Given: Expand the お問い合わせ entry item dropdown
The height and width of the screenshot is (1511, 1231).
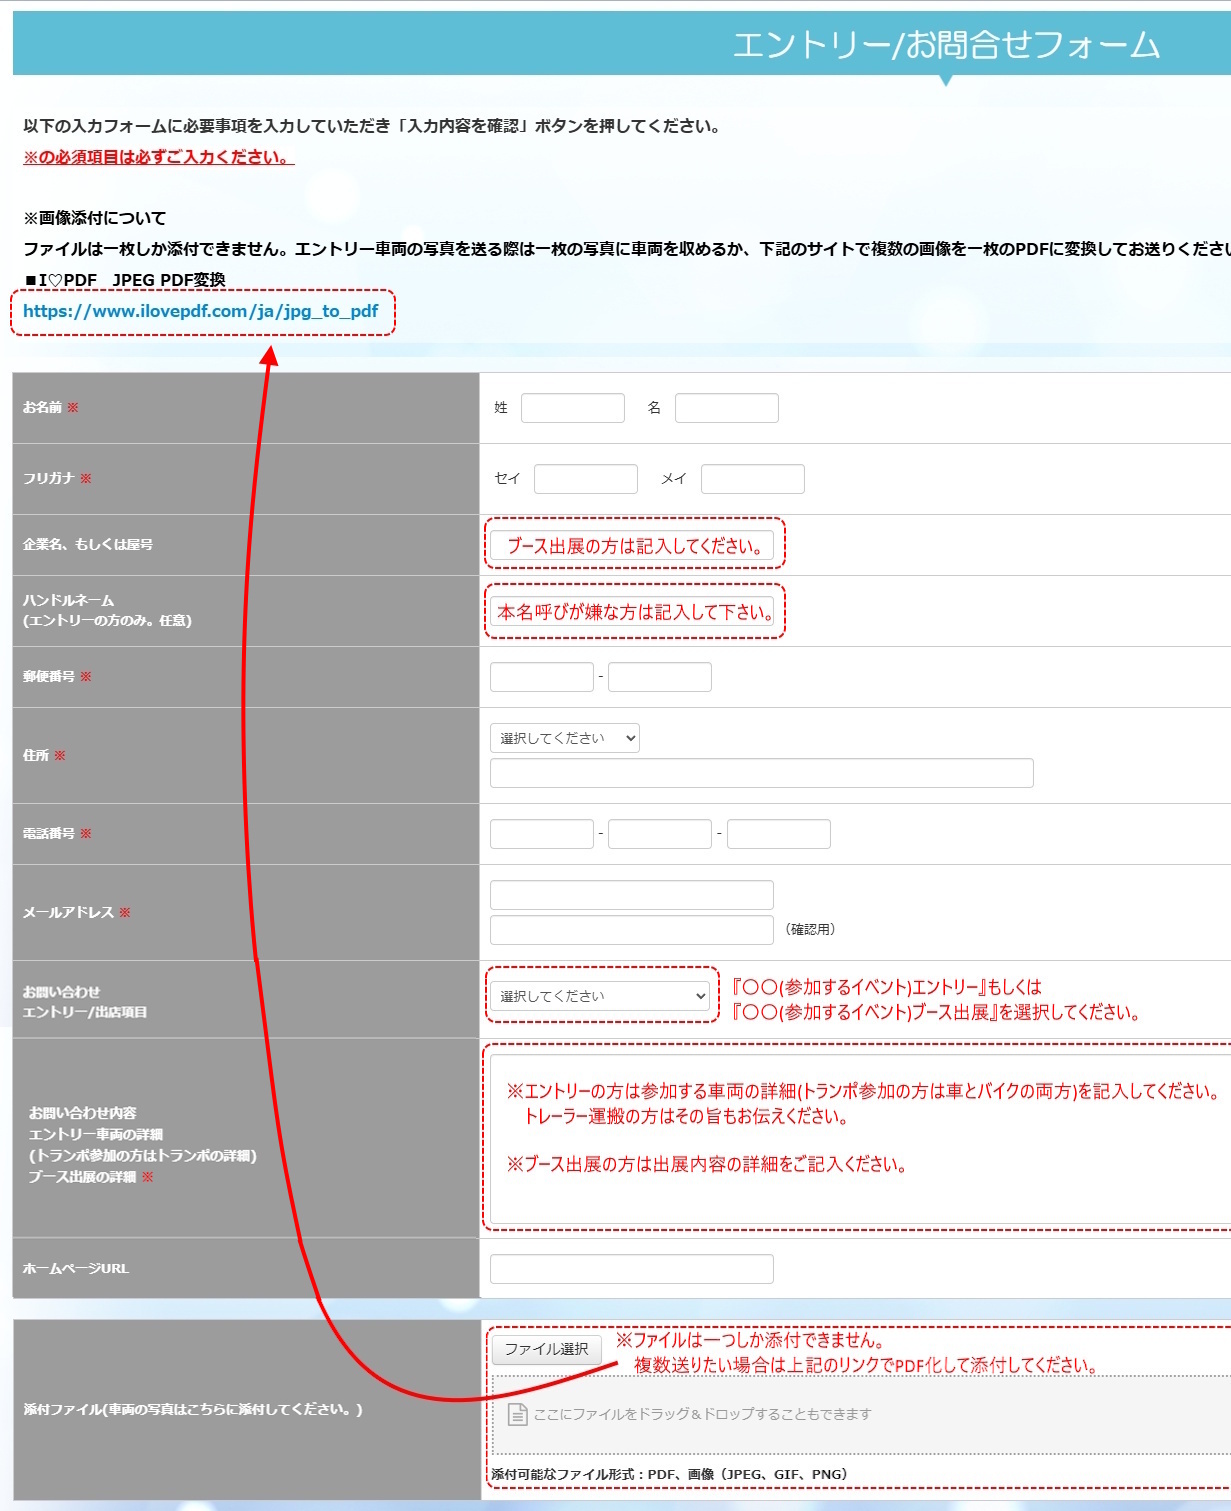Looking at the screenshot, I should [x=600, y=996].
